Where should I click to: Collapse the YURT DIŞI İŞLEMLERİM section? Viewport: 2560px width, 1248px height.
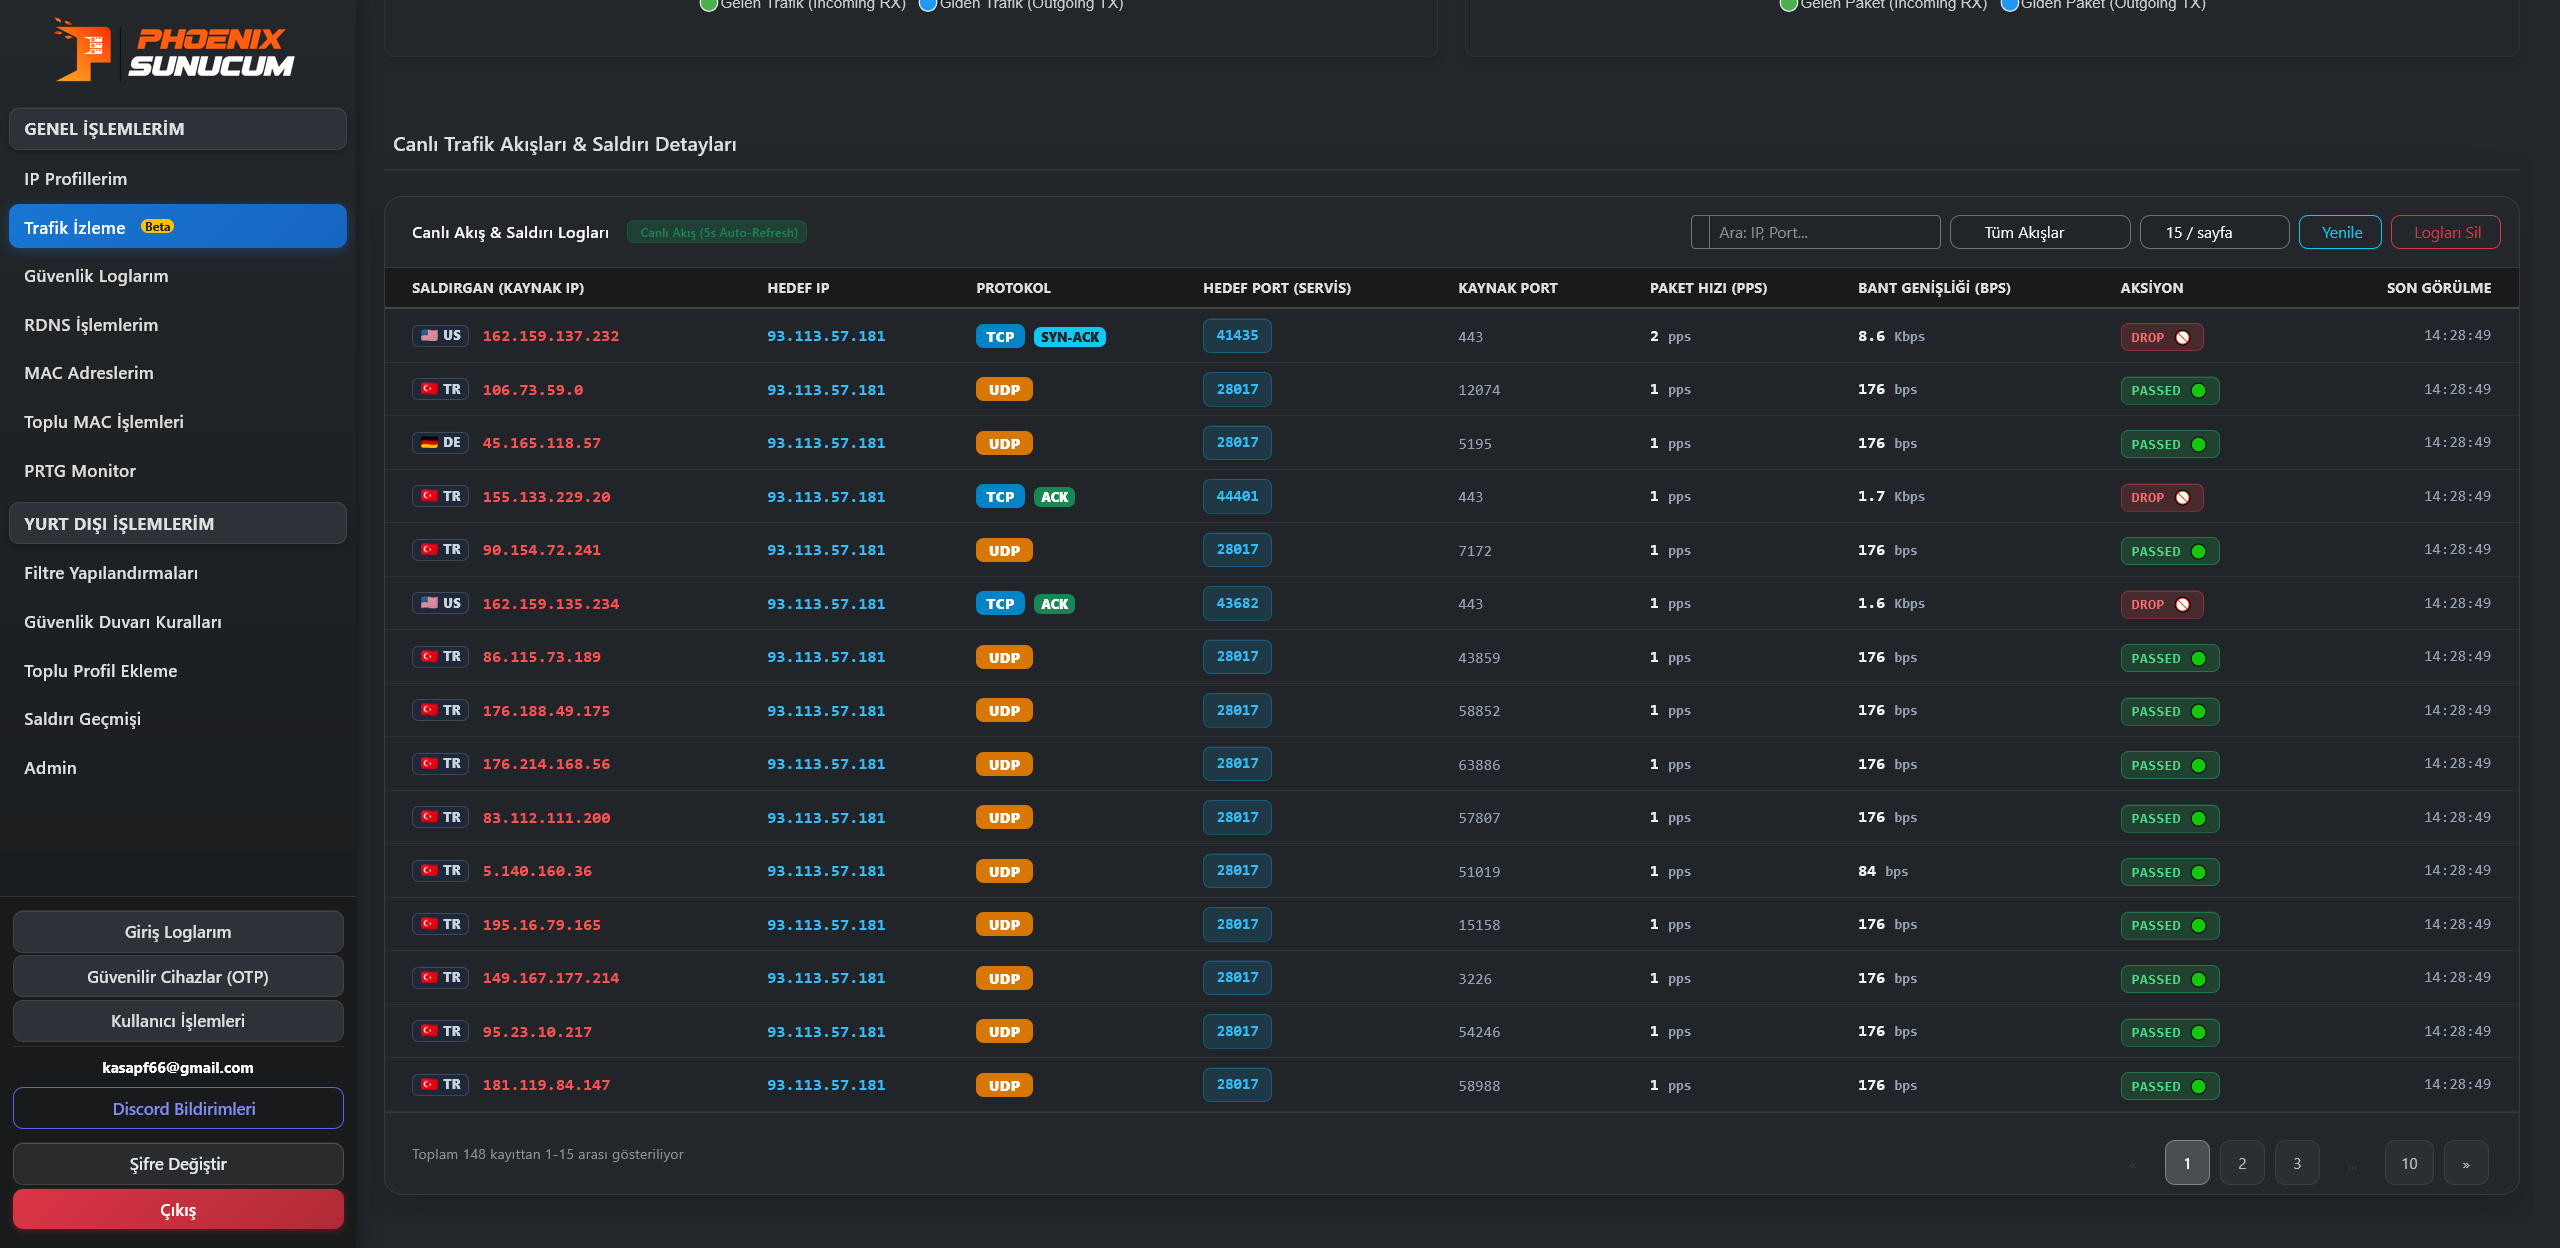click(178, 523)
